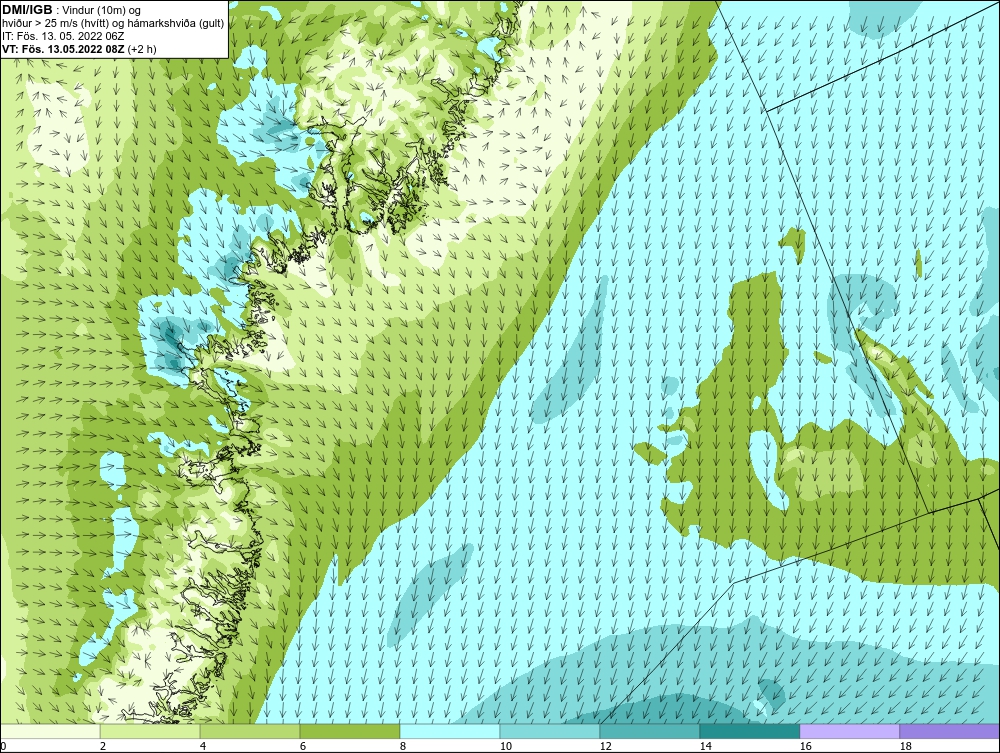Click the 10–12 m/s teal legend swatch
The width and height of the screenshot is (1000, 753).
pos(550,731)
